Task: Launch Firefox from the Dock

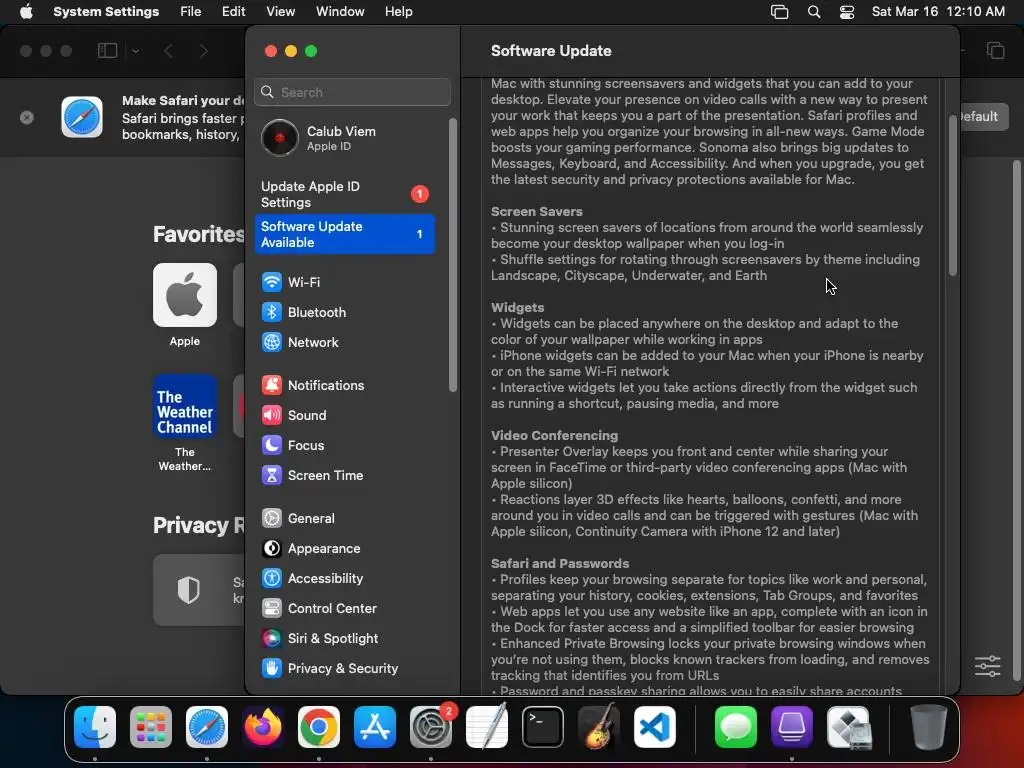Action: point(263,727)
